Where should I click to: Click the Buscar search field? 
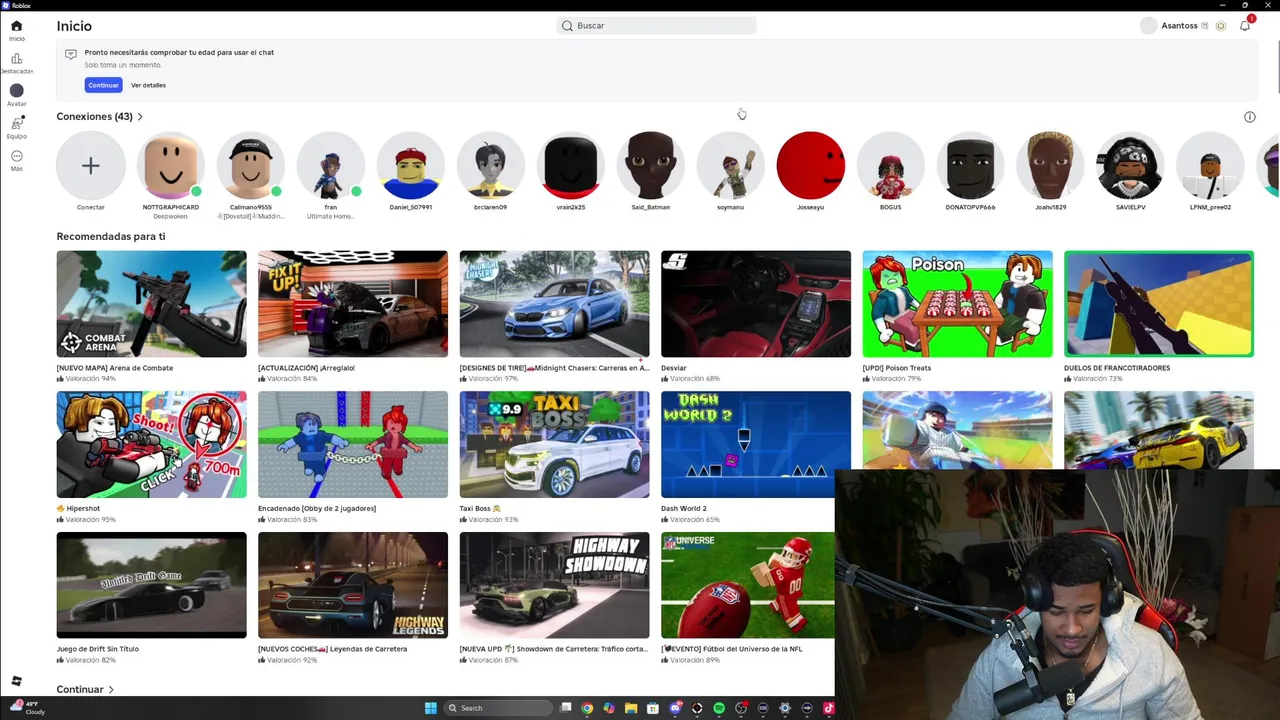tap(656, 26)
